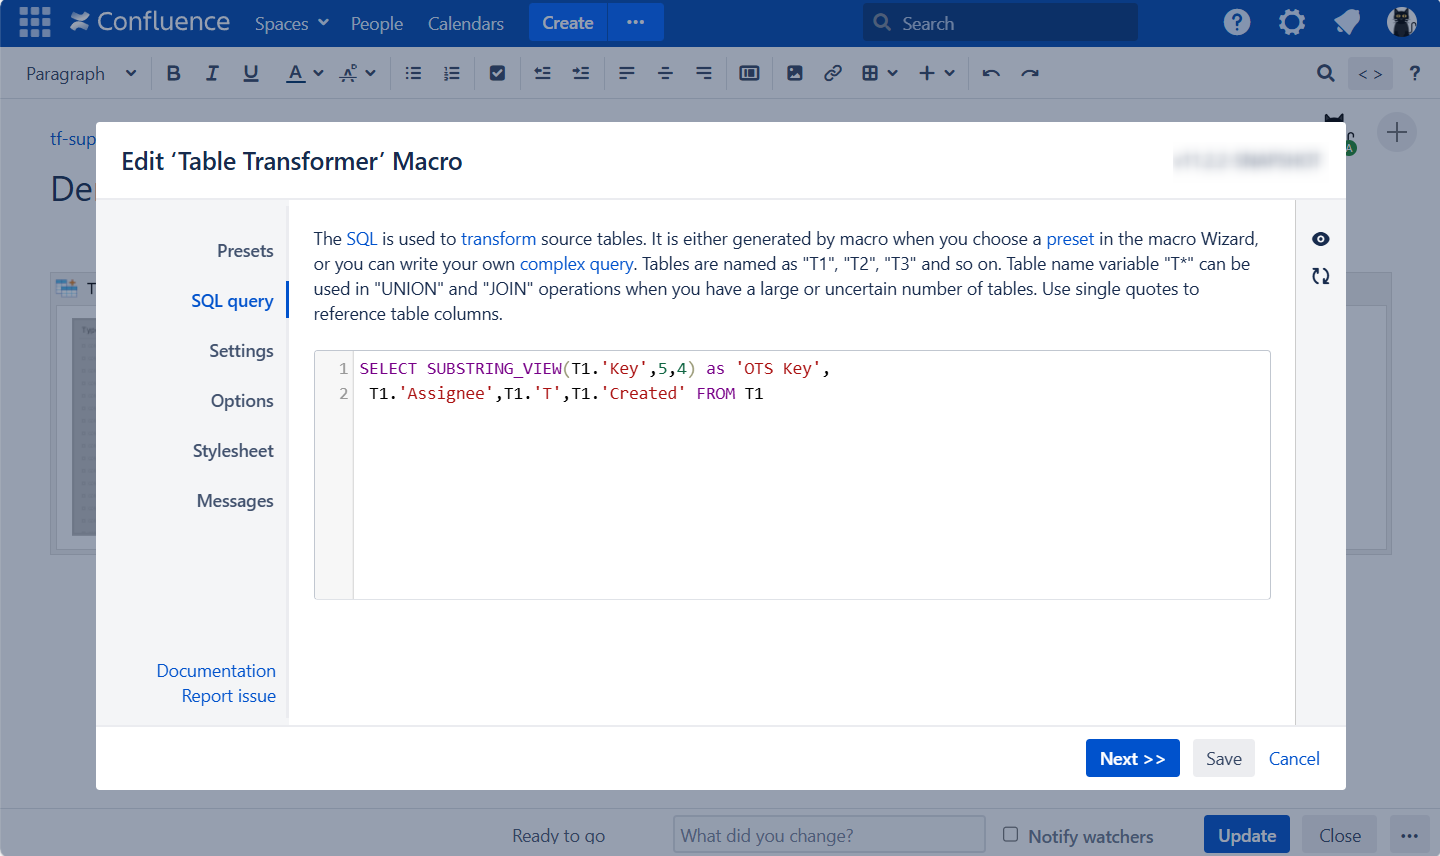This screenshot has width=1440, height=856.
Task: Open the settings gear menu
Action: tap(1292, 22)
